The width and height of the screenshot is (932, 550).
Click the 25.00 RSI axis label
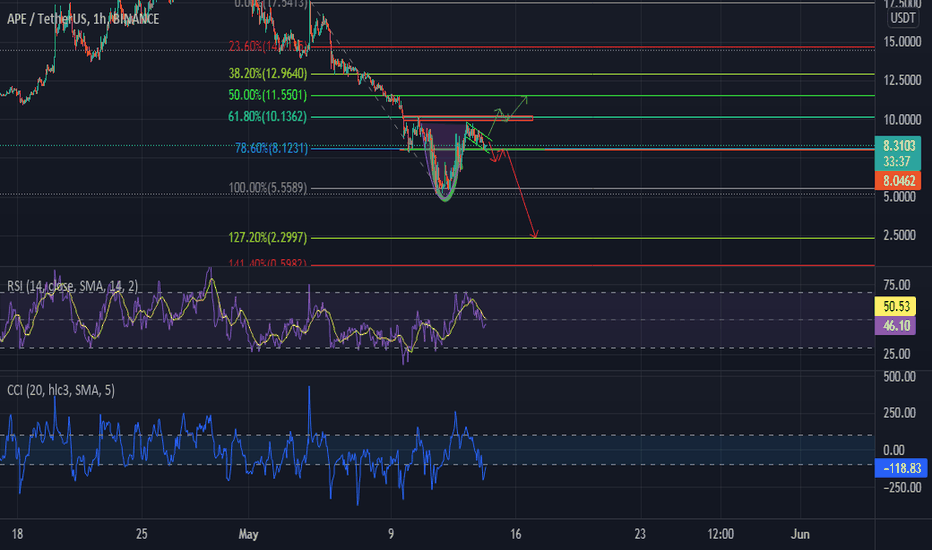(x=896, y=354)
